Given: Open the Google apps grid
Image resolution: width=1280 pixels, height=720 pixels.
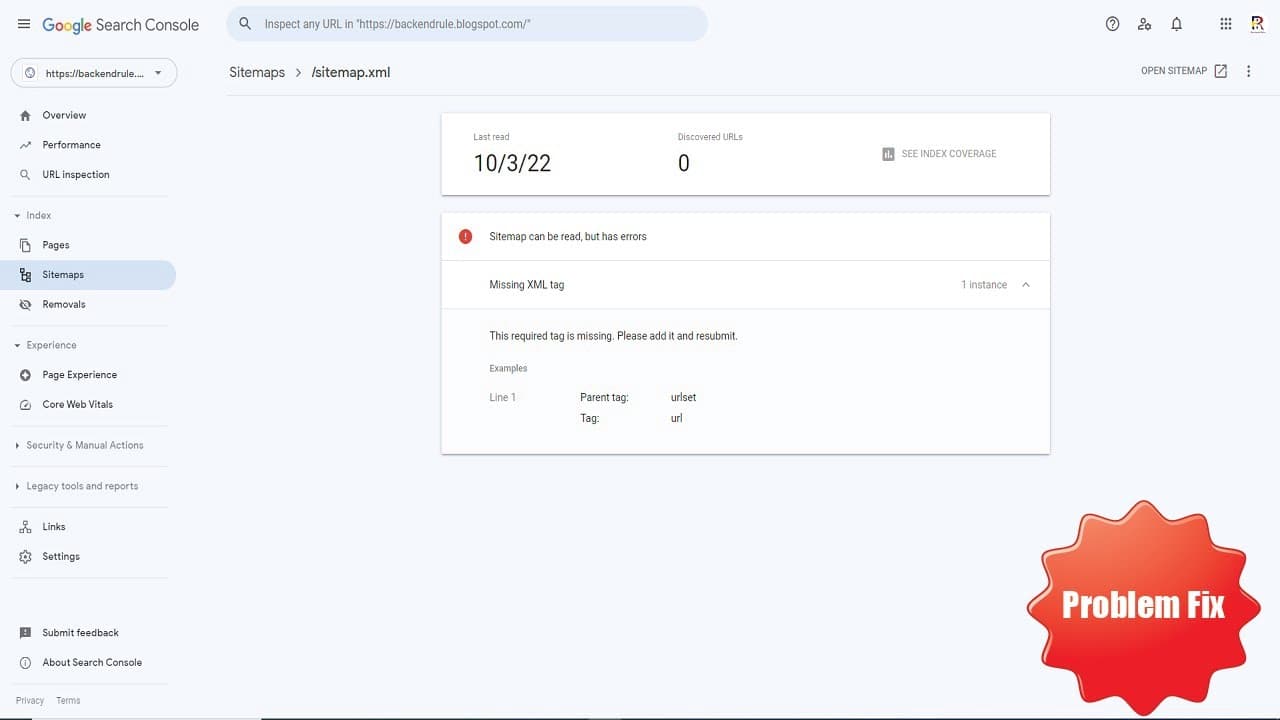Looking at the screenshot, I should point(1226,24).
